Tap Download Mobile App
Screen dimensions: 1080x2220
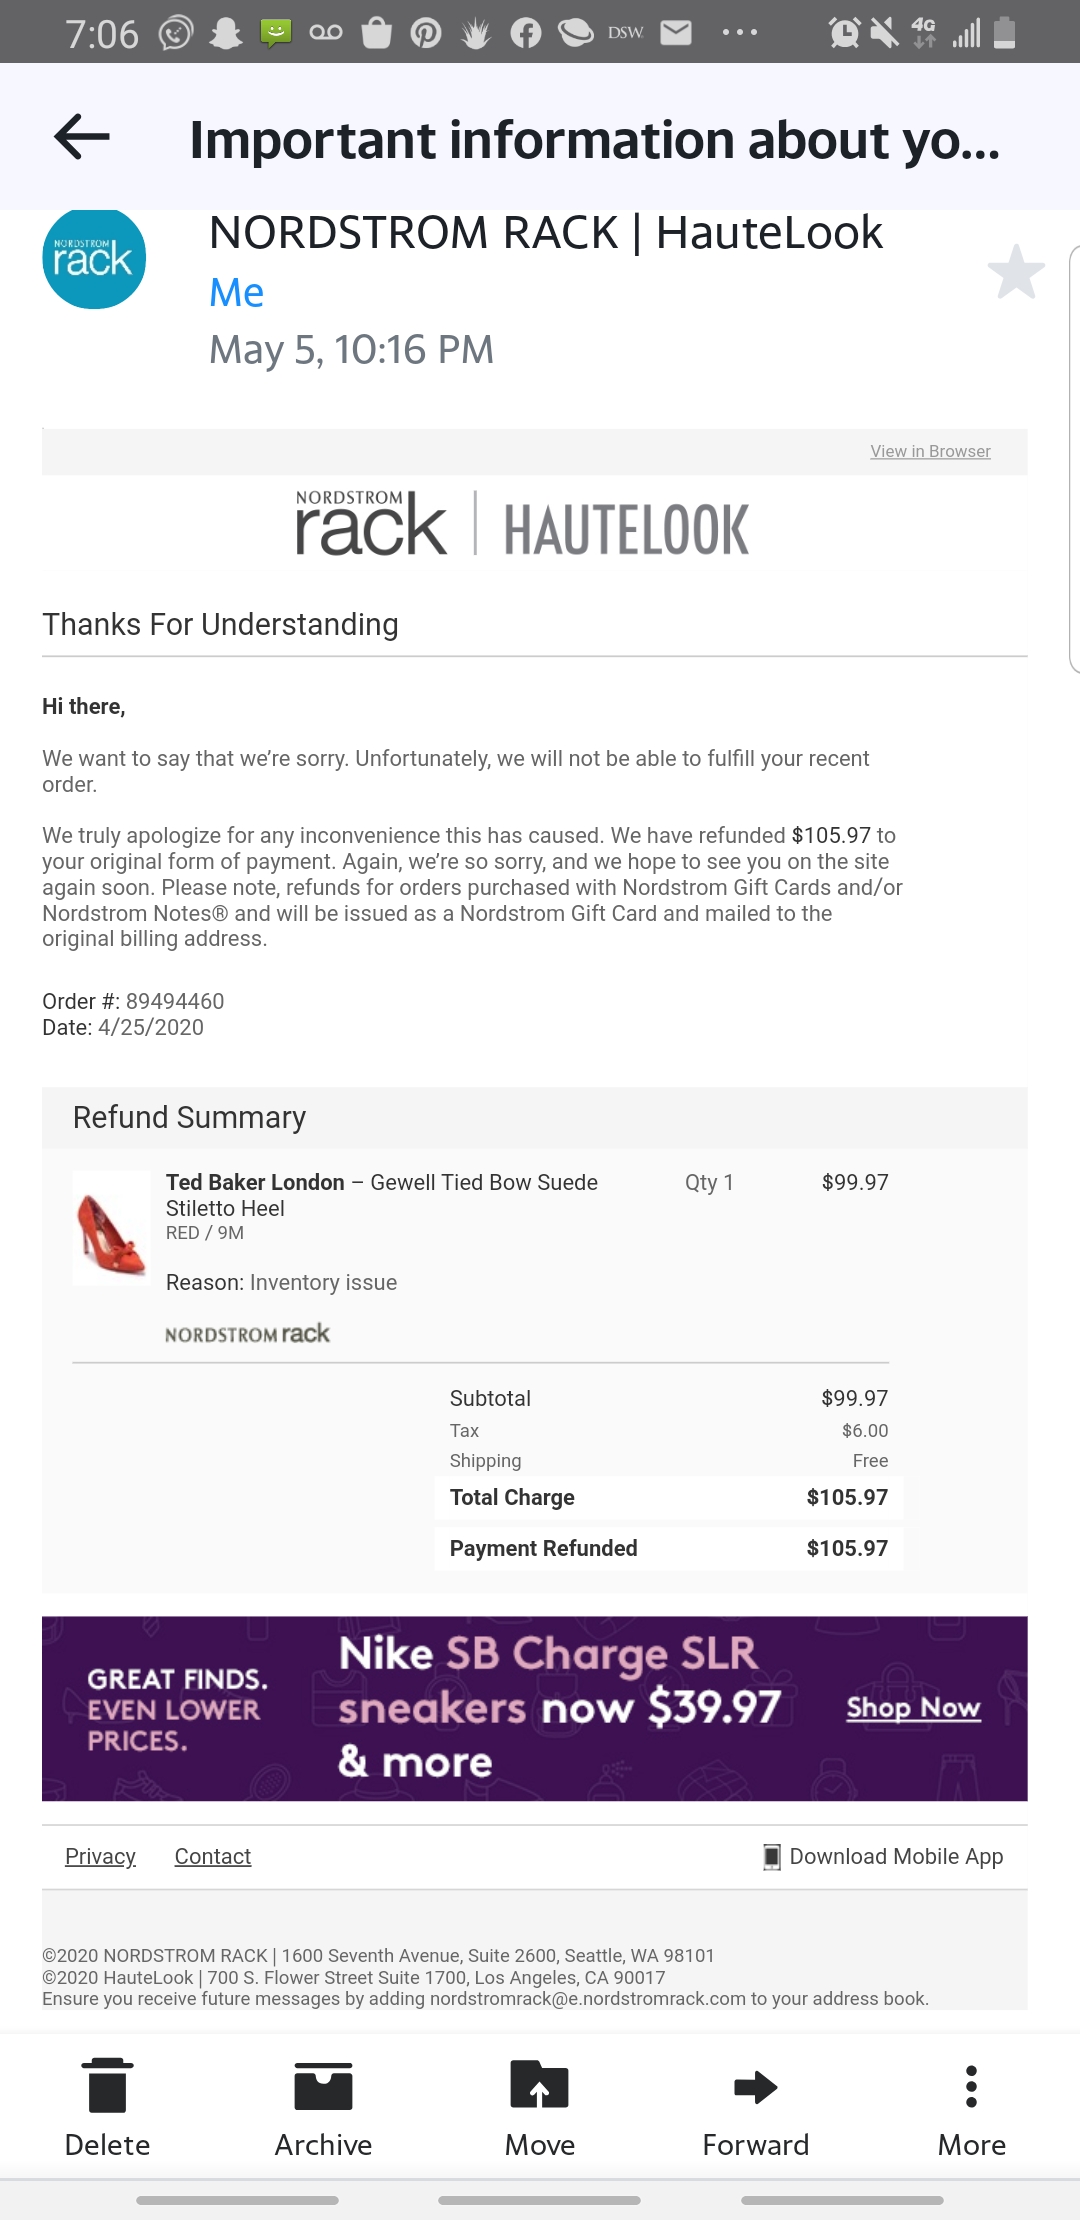tap(883, 1857)
